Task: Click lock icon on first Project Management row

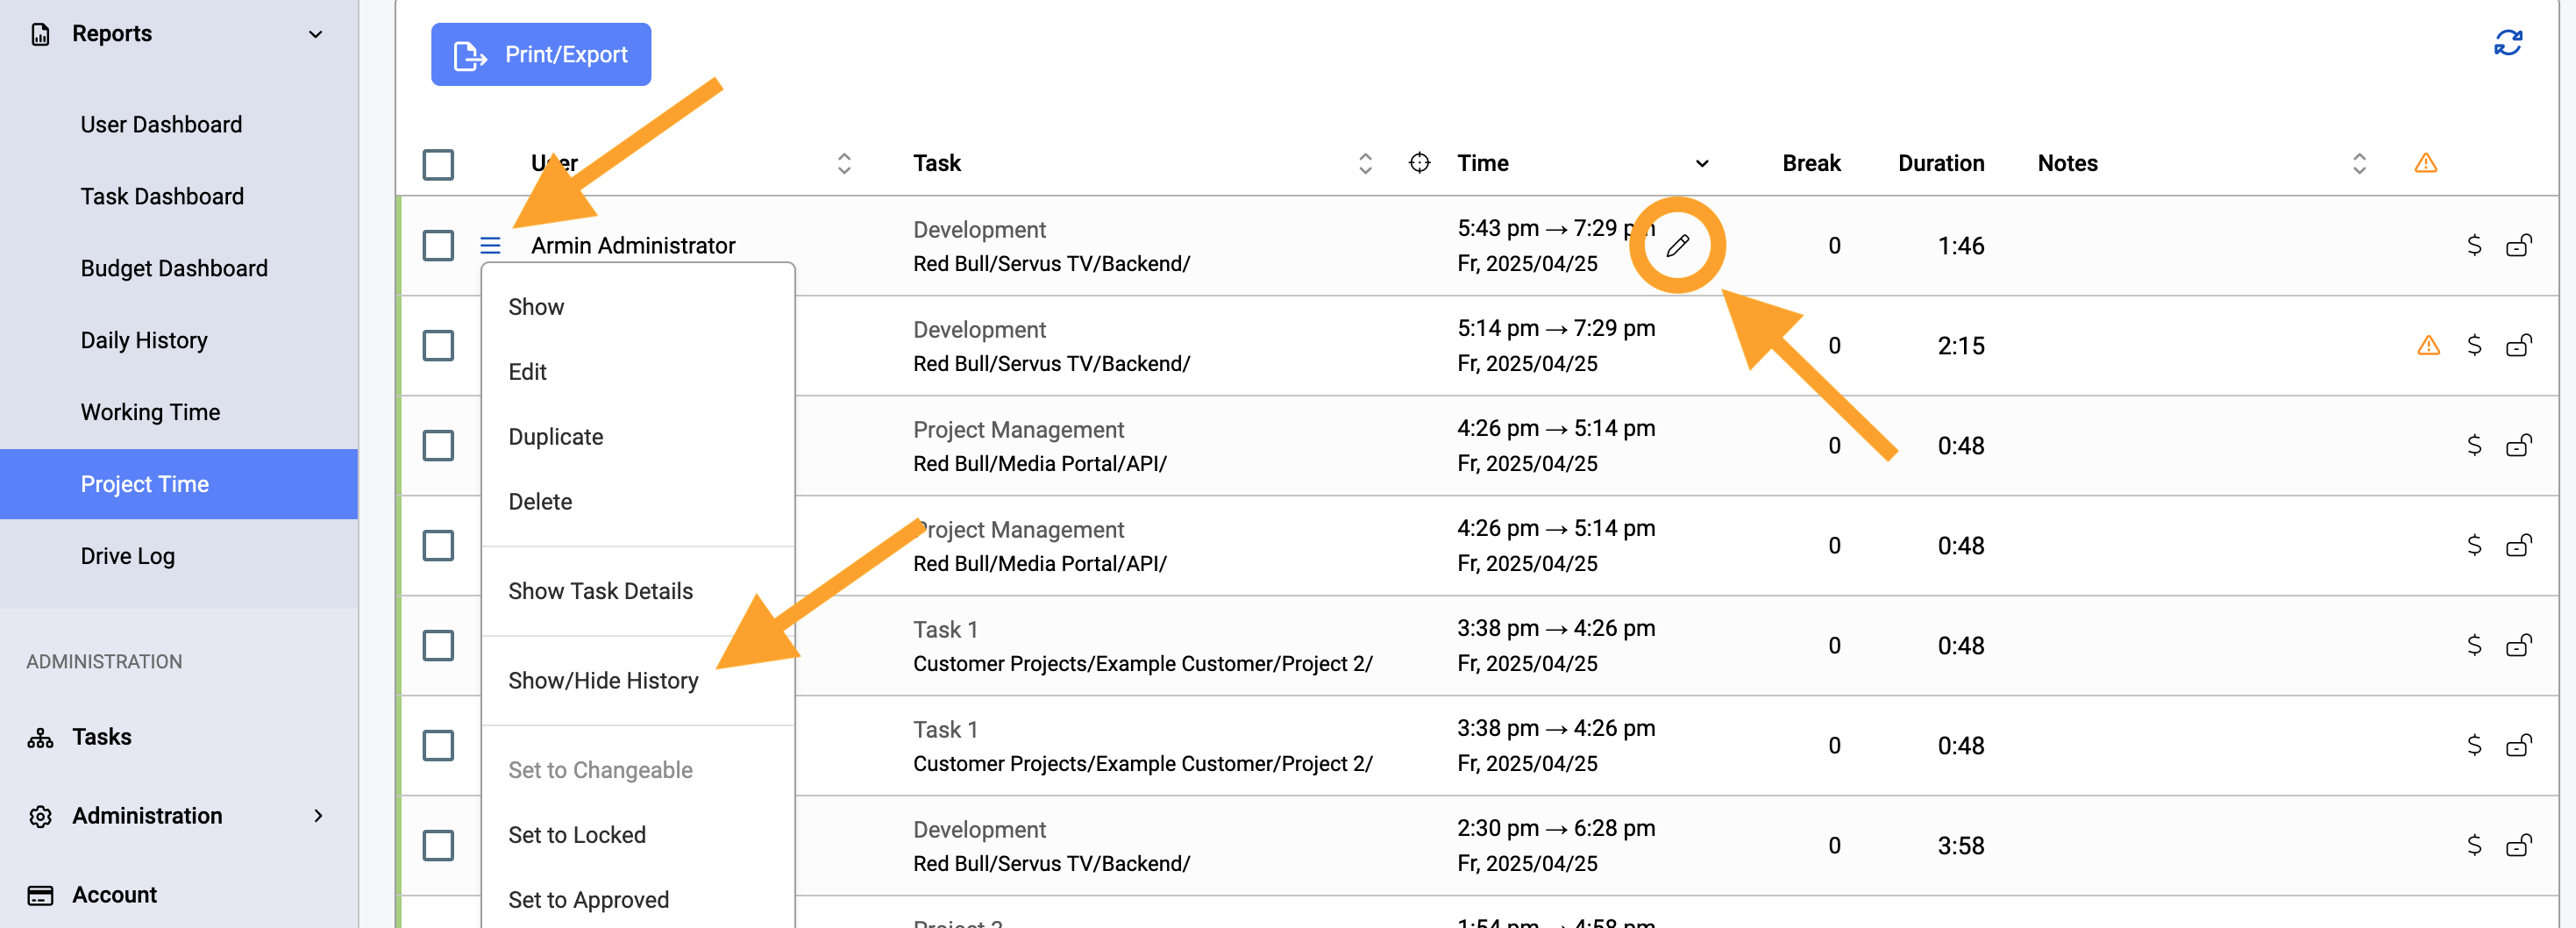Action: 2518,445
